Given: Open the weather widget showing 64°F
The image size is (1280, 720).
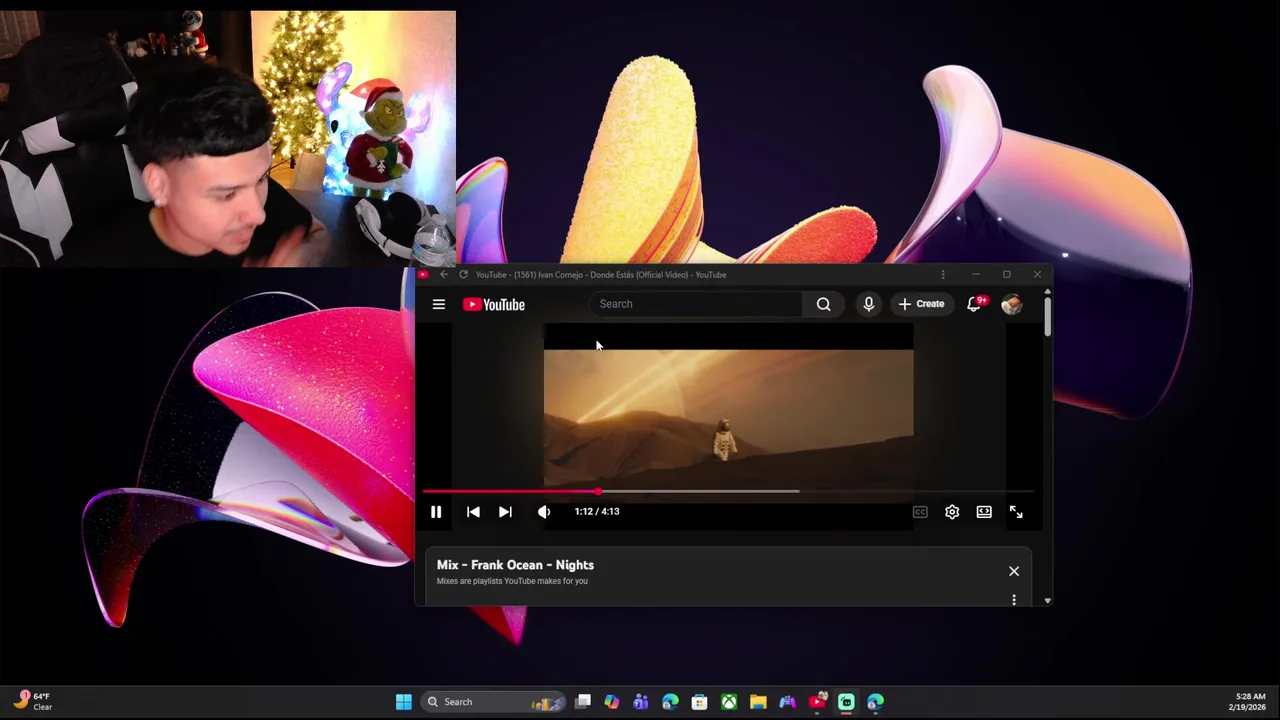Looking at the screenshot, I should pos(32,701).
